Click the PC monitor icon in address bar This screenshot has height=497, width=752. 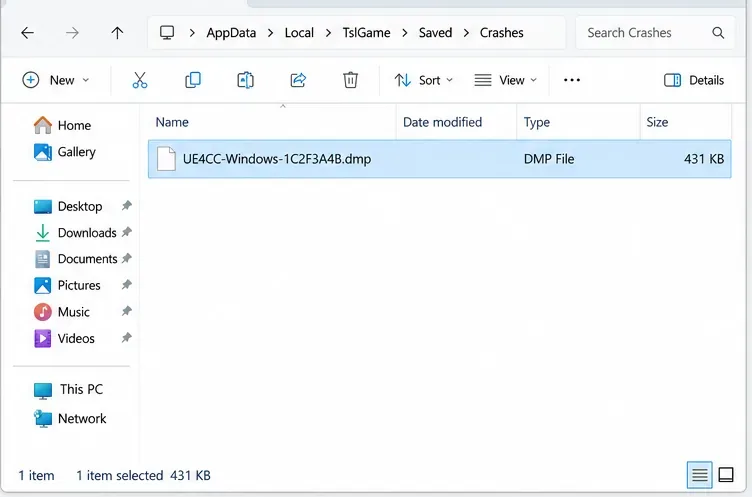pos(167,33)
